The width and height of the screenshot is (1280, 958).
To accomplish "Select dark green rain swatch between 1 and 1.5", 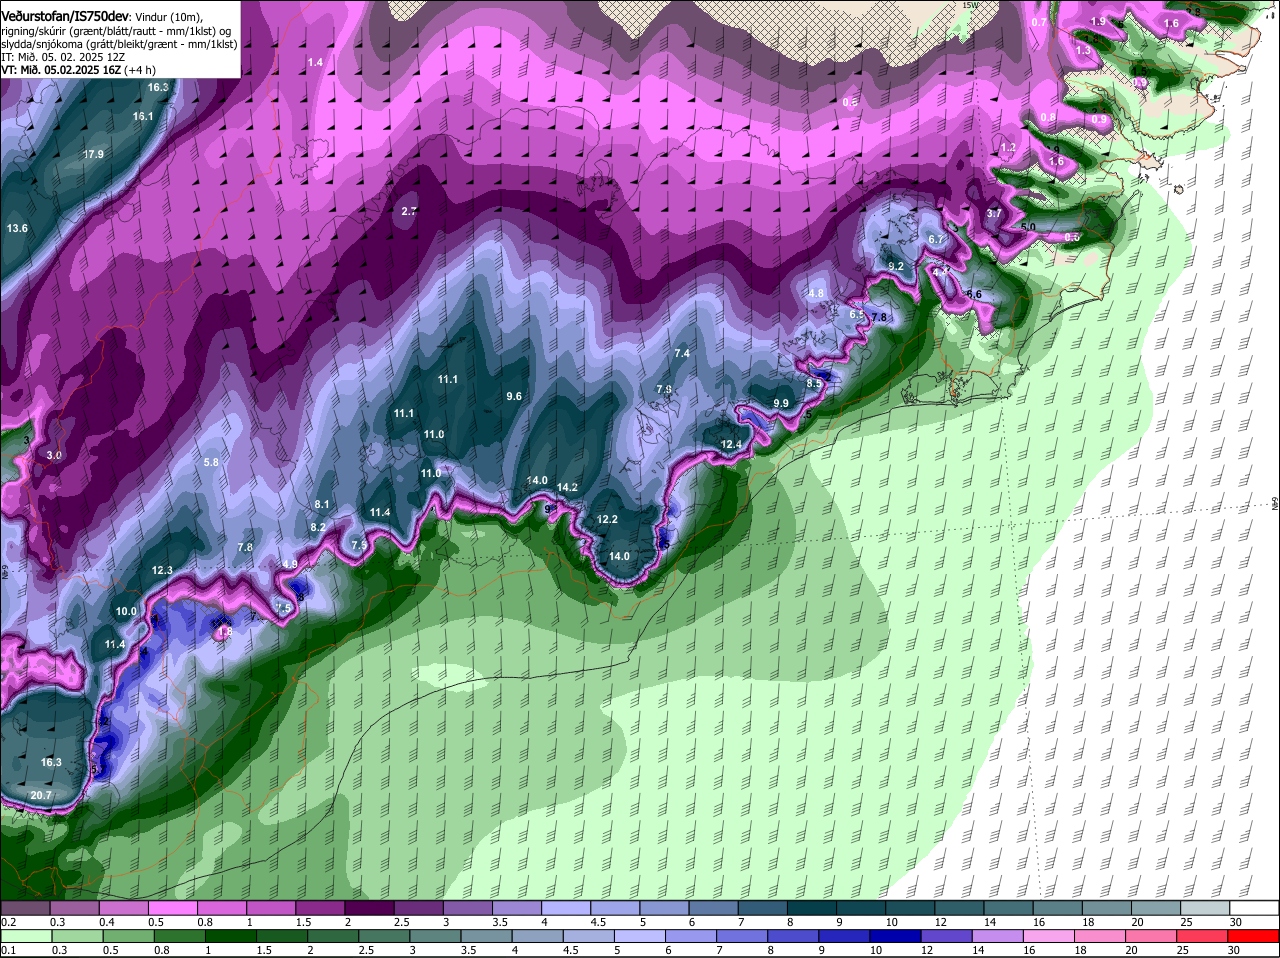I will coord(233,936).
